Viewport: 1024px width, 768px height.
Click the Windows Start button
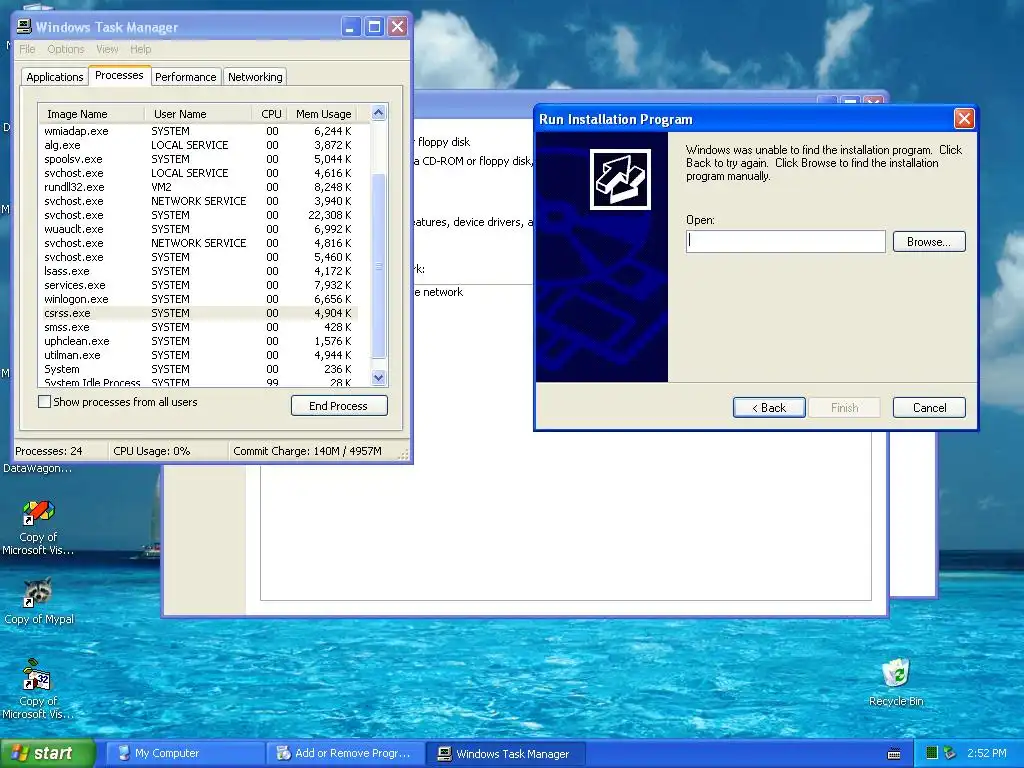(48, 753)
